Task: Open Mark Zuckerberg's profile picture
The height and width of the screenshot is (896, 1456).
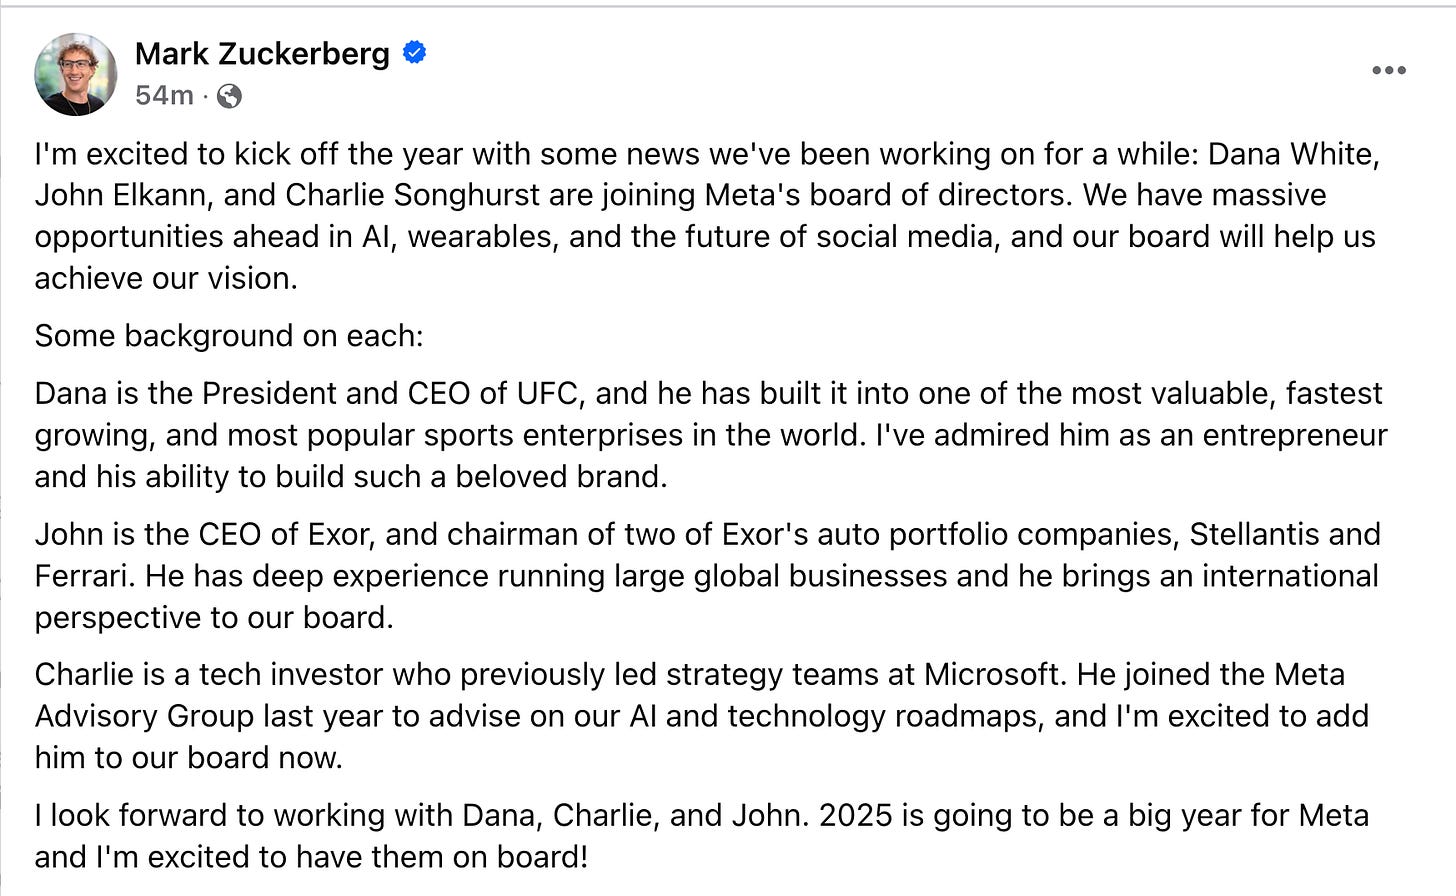Action: click(75, 73)
